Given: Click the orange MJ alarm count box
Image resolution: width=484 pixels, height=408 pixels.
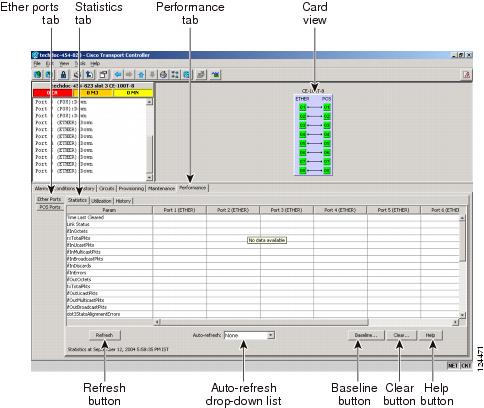Looking at the screenshot, I should (92, 93).
